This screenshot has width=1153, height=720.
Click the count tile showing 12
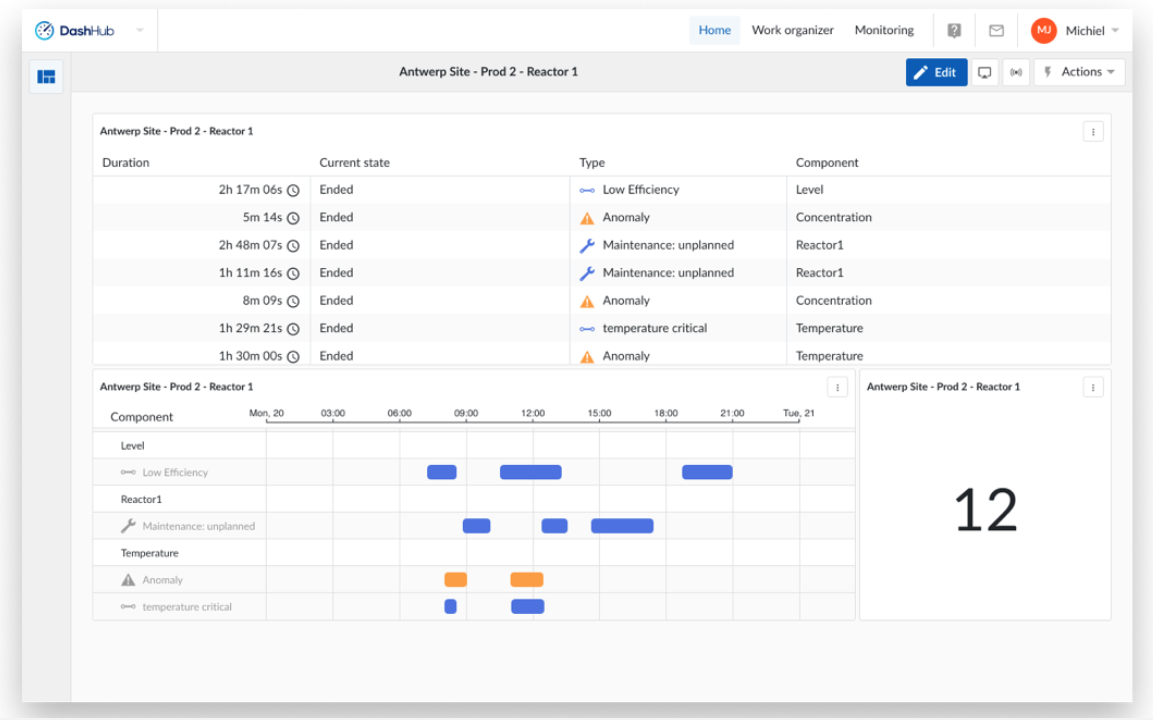click(985, 495)
